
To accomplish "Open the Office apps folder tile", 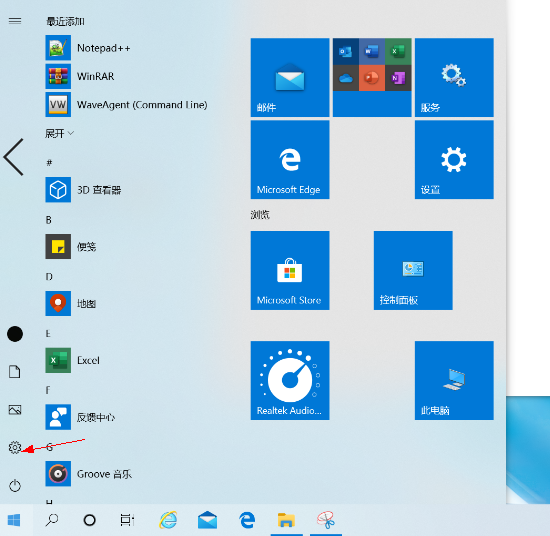I will pos(372,77).
